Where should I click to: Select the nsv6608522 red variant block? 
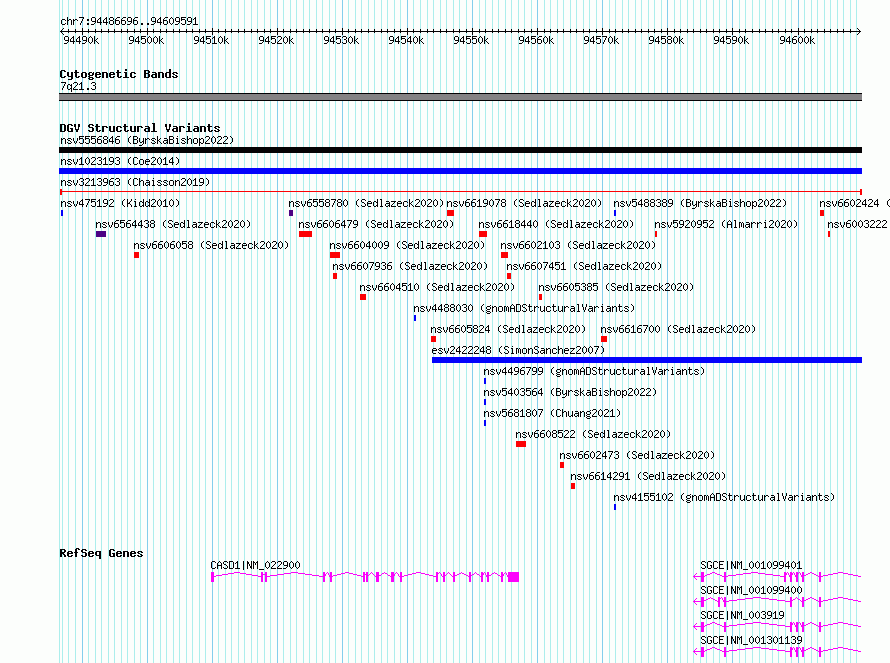[x=521, y=444]
